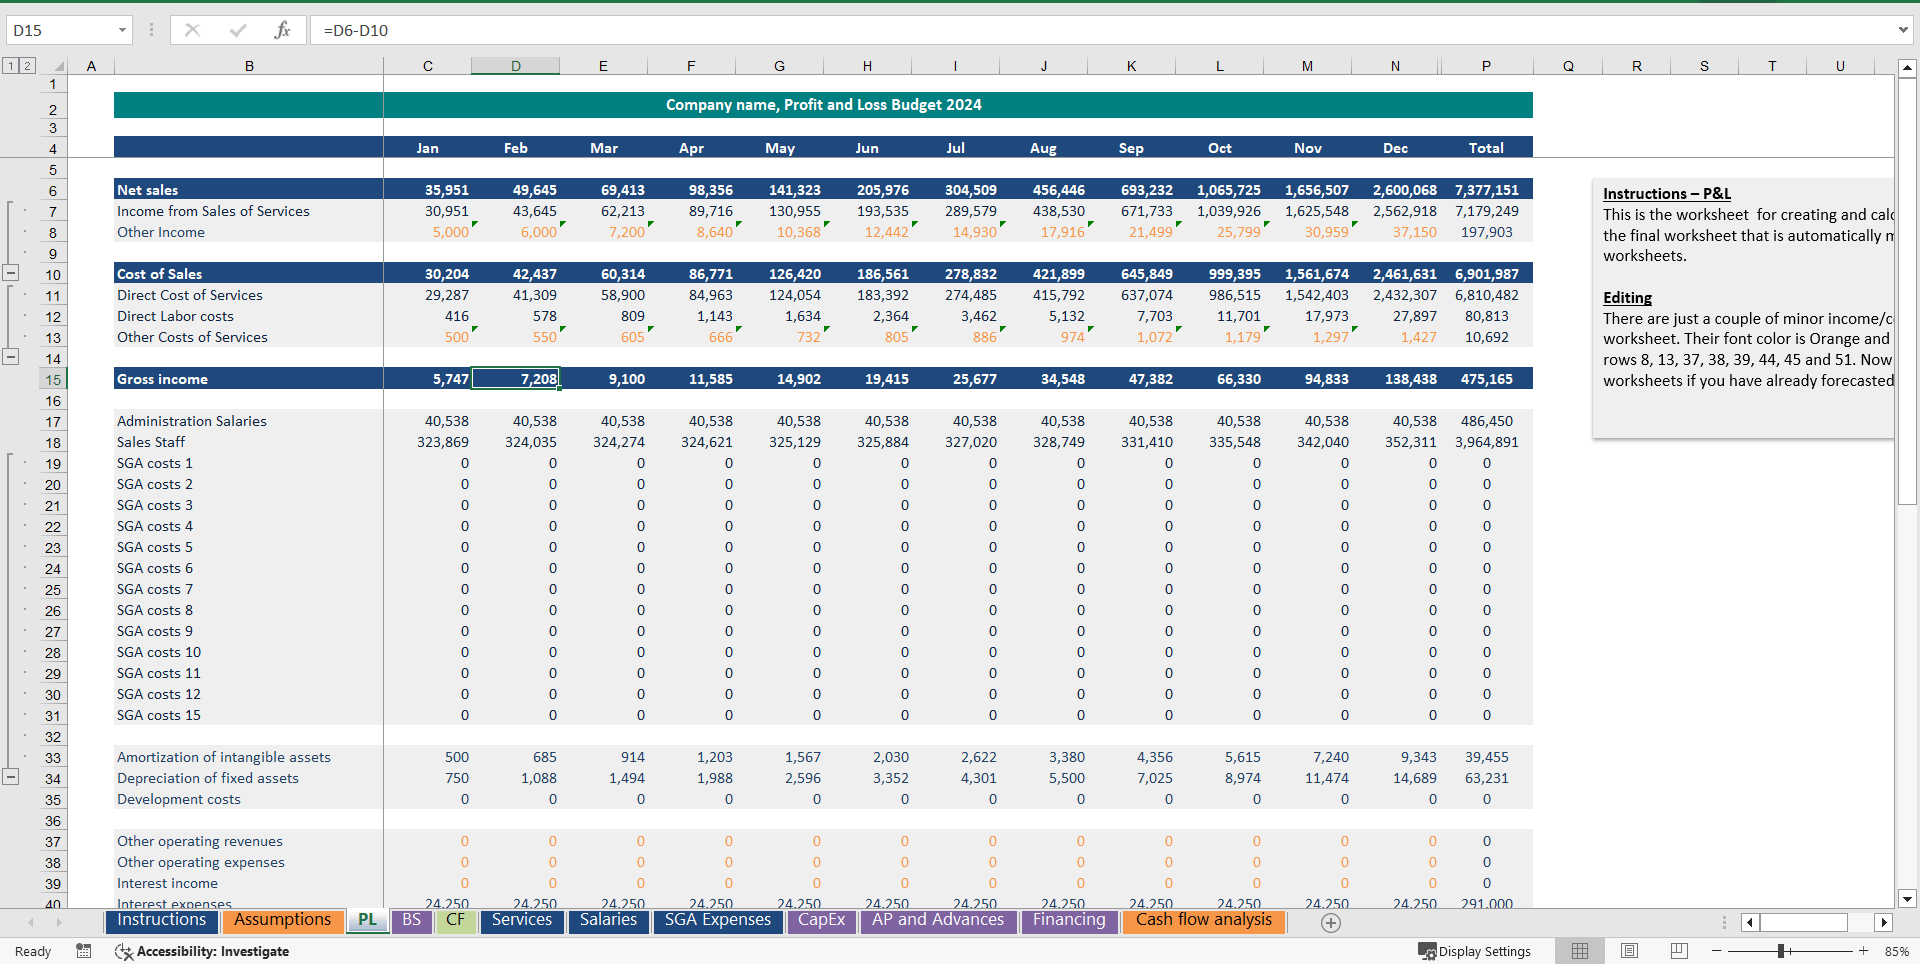The width and height of the screenshot is (1920, 966).
Task: Open the Name Box dropdown
Action: pyautogui.click(x=123, y=30)
